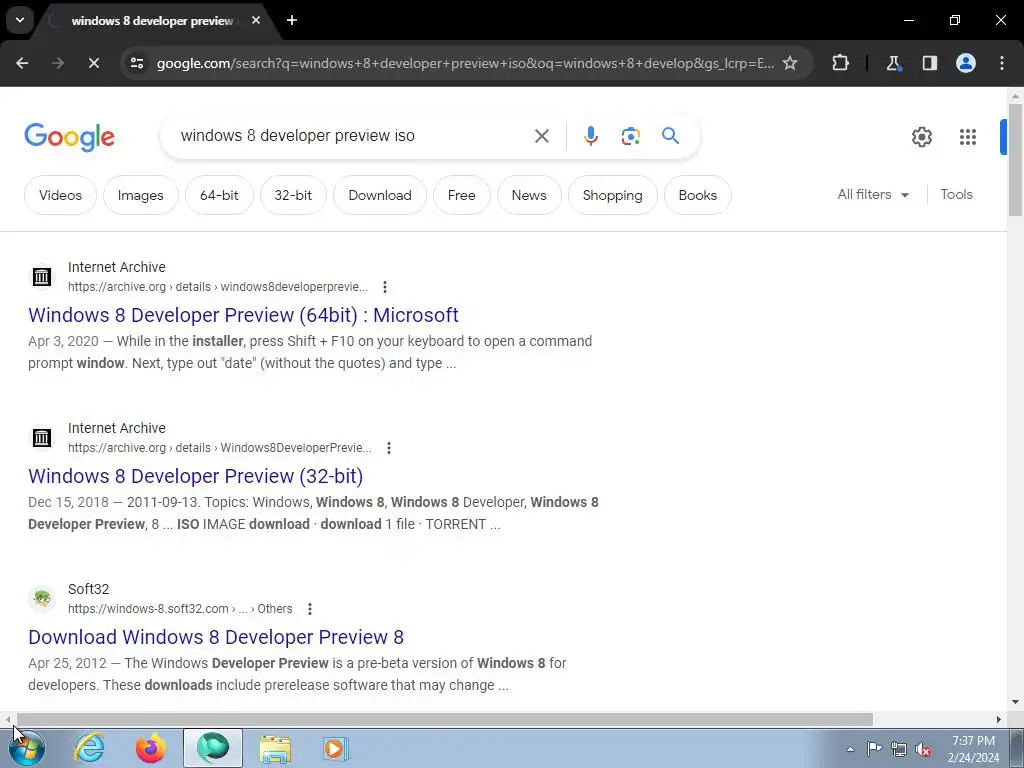Image resolution: width=1024 pixels, height=768 pixels.
Task: Go back to previous page
Action: pyautogui.click(x=22, y=63)
